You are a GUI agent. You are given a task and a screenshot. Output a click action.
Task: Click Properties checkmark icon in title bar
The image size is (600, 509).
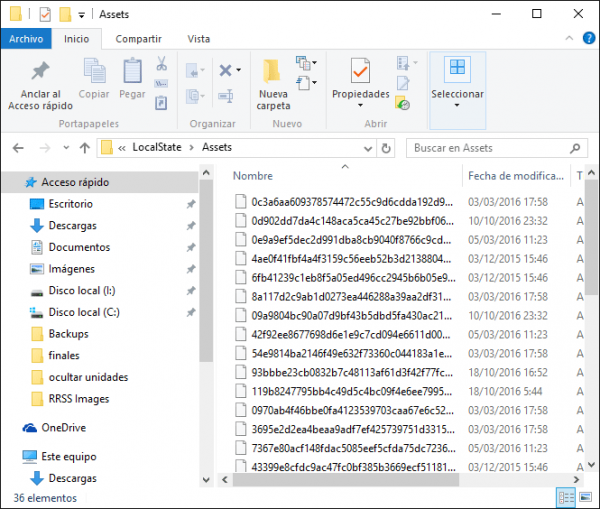tap(45, 15)
